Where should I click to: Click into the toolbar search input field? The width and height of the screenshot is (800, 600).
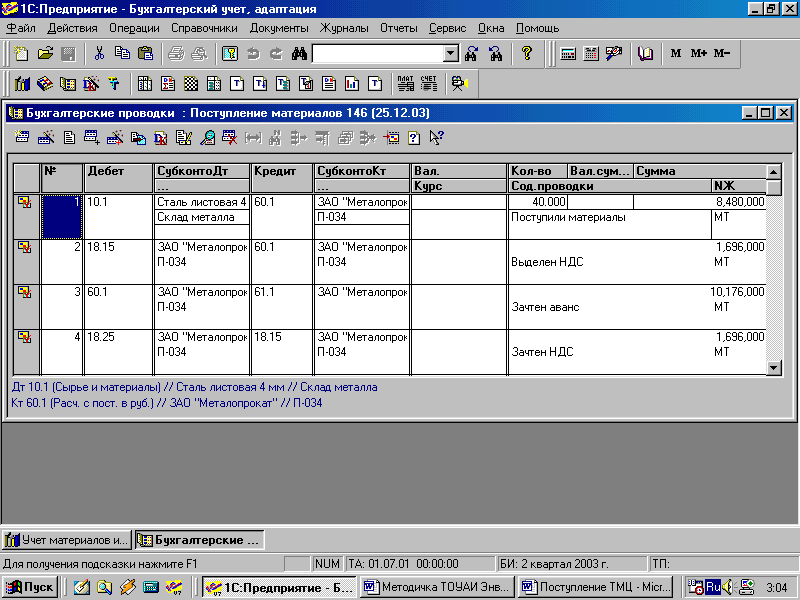(378, 54)
